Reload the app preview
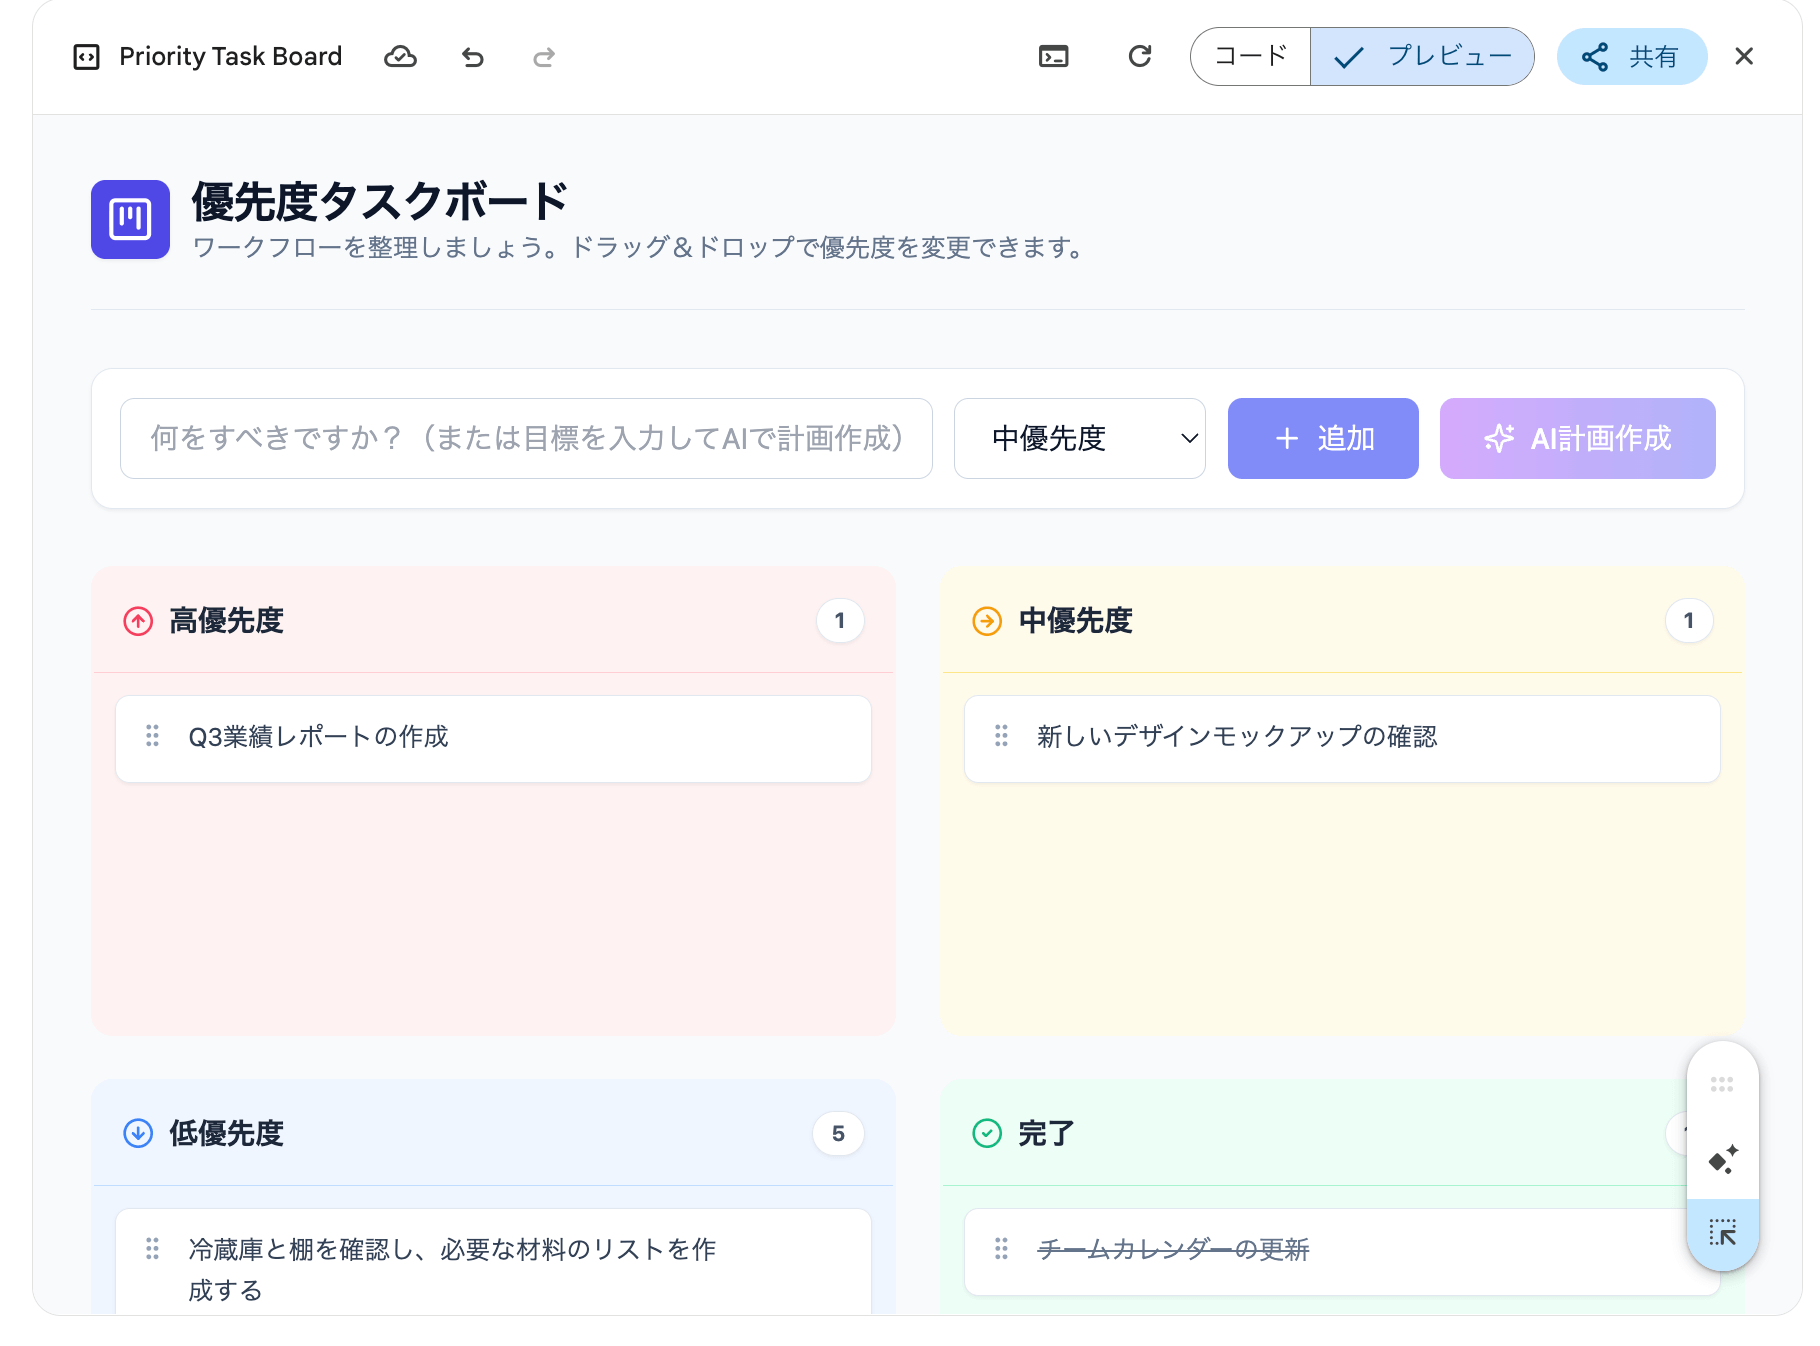This screenshot has height=1346, width=1820. 1139,57
